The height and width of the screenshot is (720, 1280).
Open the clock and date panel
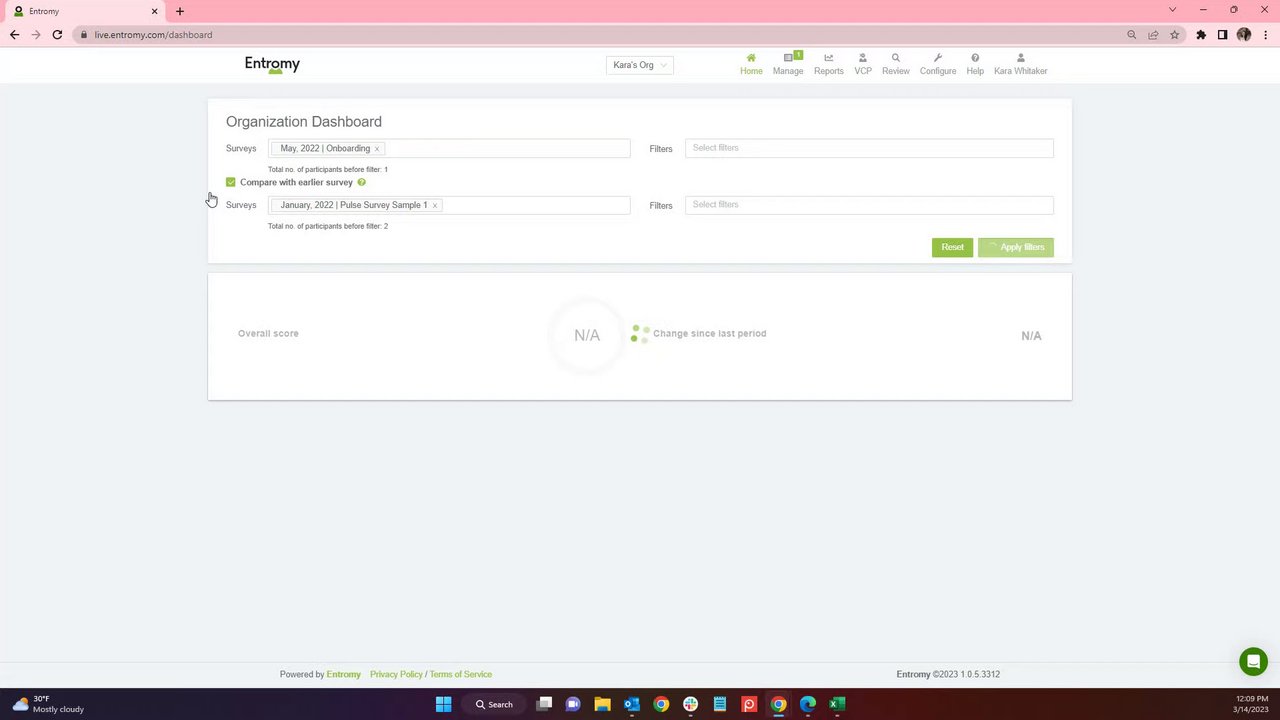click(1251, 704)
